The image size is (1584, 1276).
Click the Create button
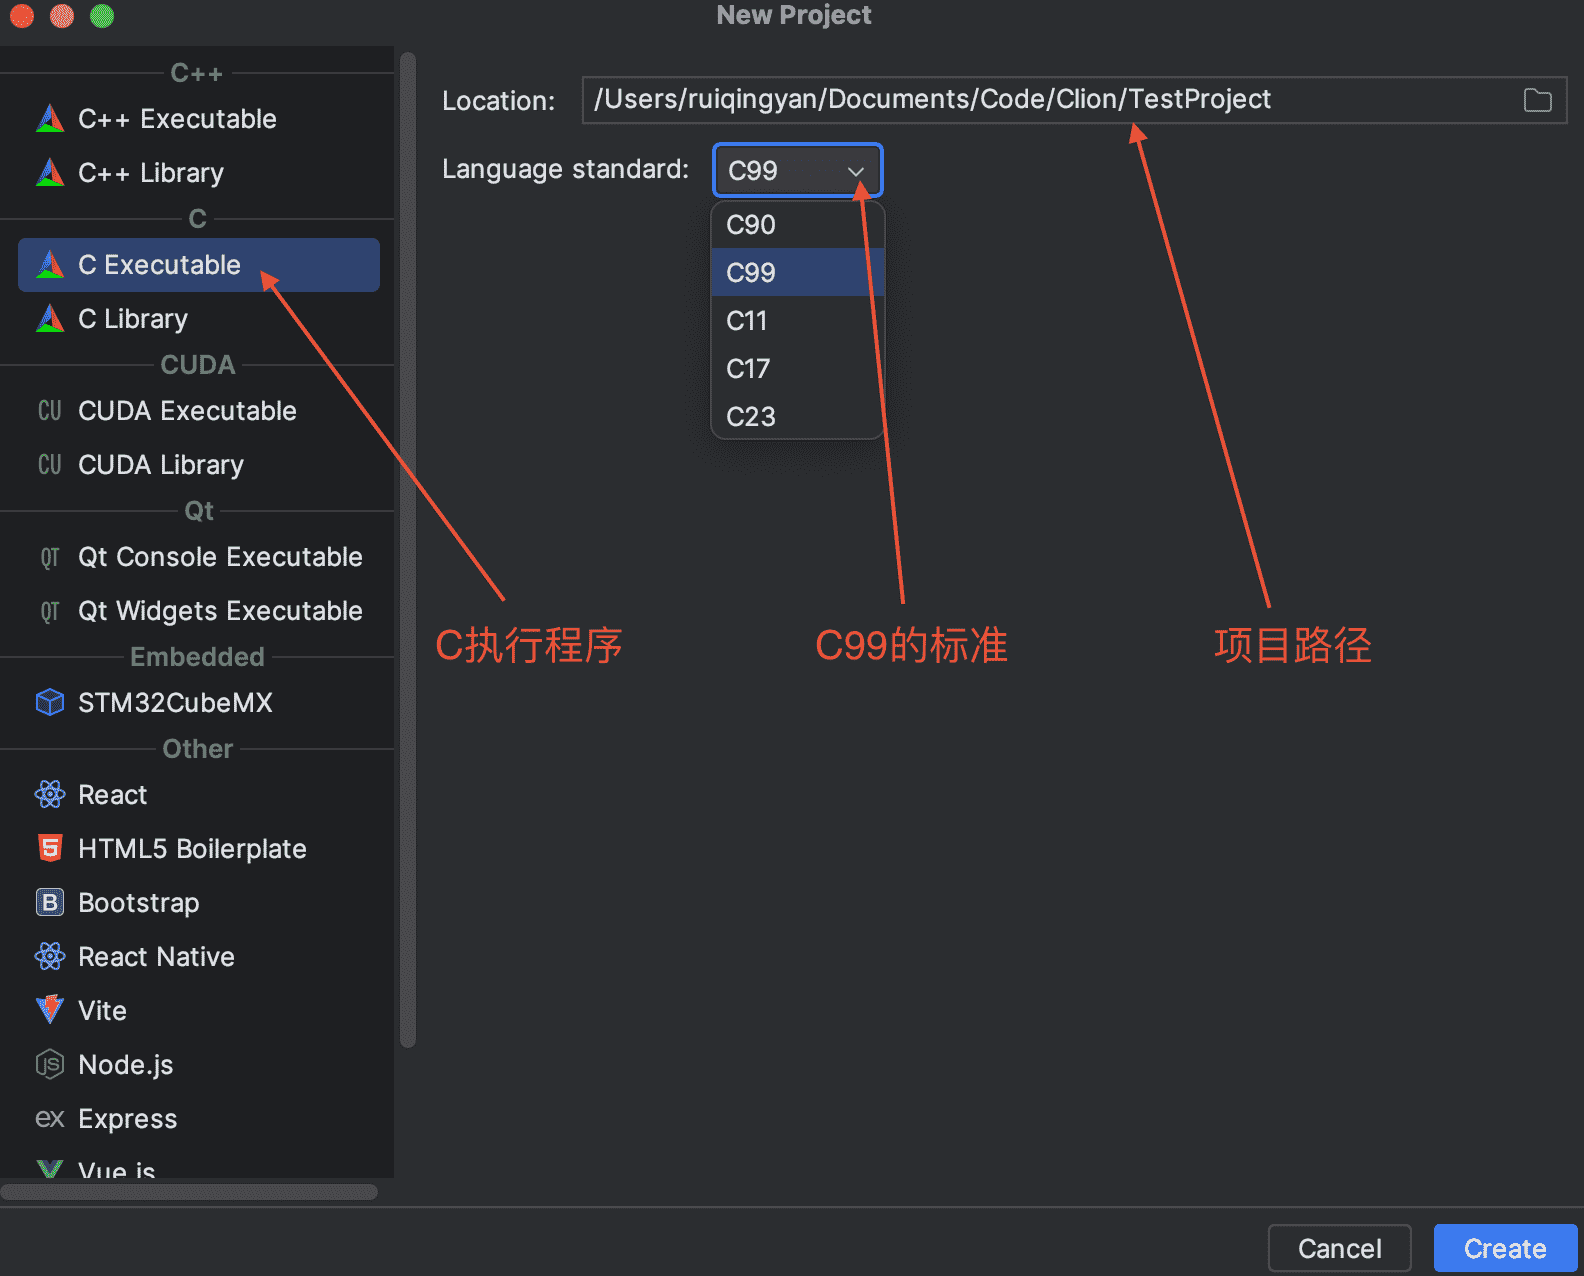coord(1505,1248)
